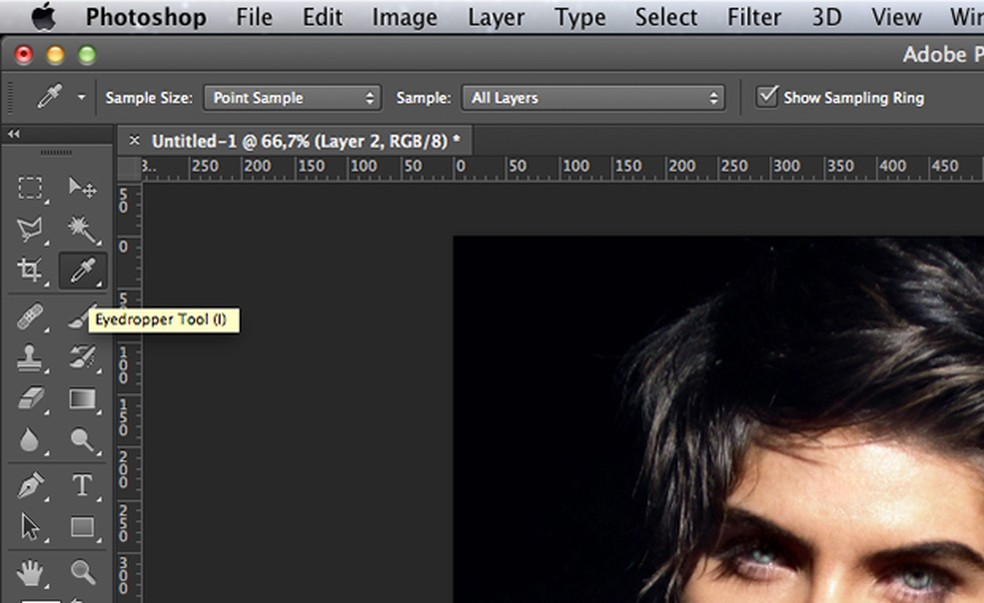Select the Magic Wand tool
The image size is (984, 603).
[82, 229]
